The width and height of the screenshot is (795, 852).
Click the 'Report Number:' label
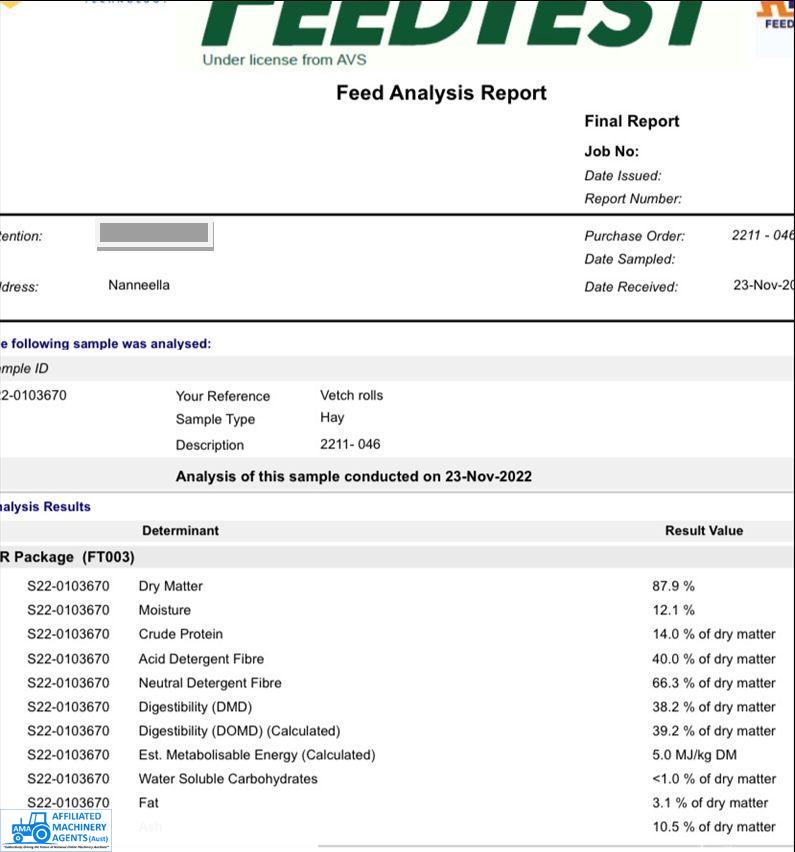pos(633,199)
